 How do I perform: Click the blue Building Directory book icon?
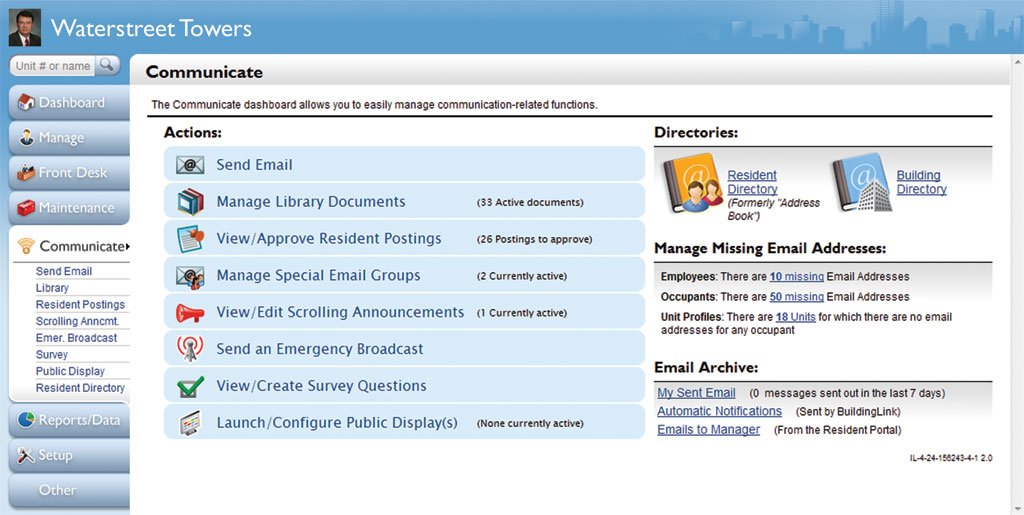(x=862, y=182)
